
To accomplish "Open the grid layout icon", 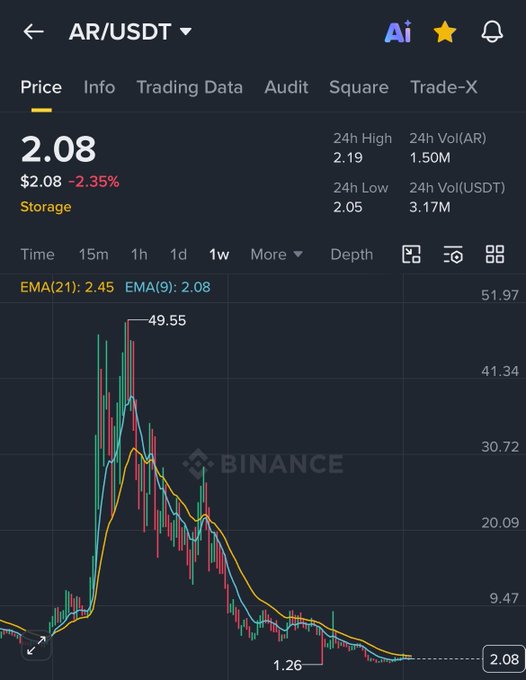I will coord(495,254).
